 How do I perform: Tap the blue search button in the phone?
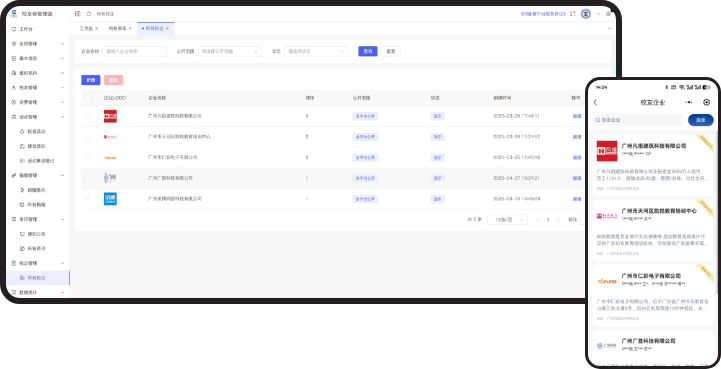coord(700,120)
